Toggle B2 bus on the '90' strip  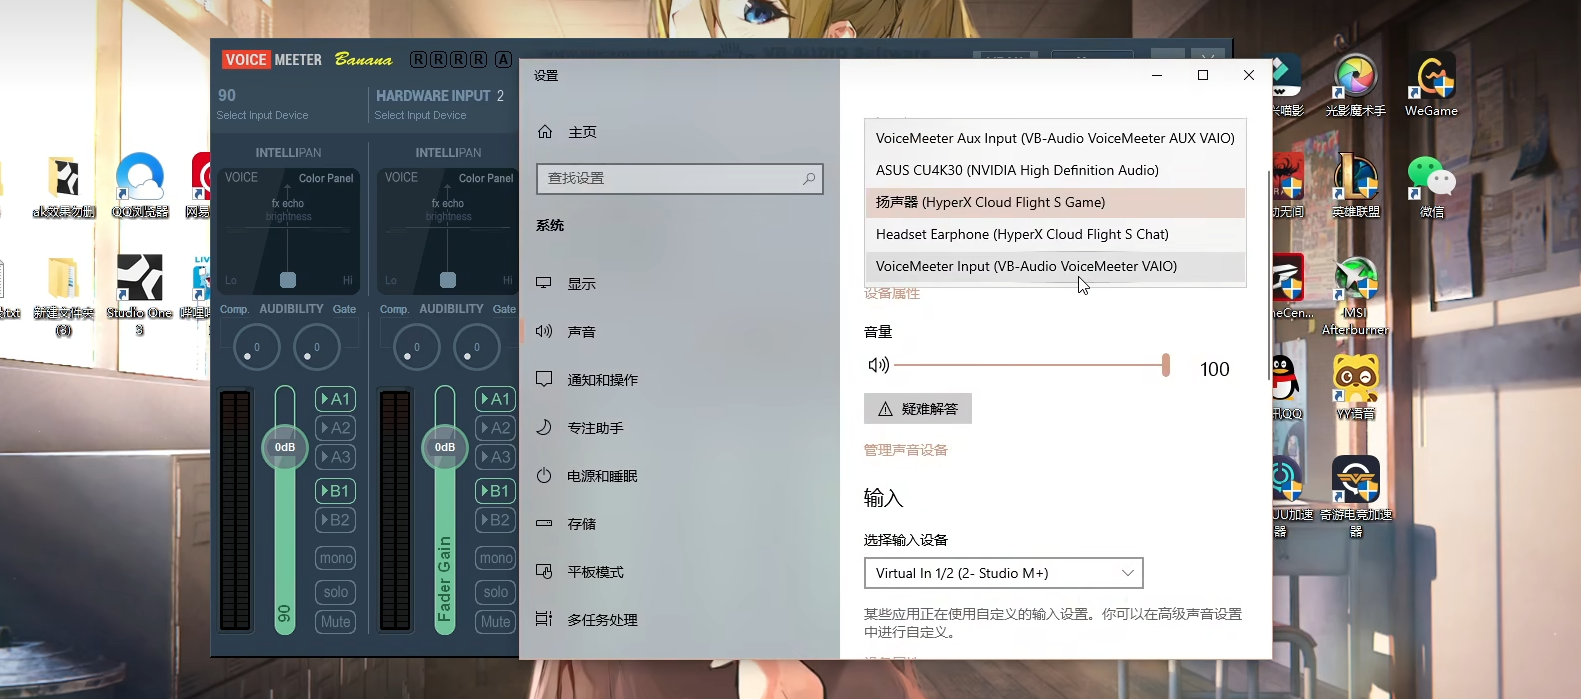click(x=336, y=520)
